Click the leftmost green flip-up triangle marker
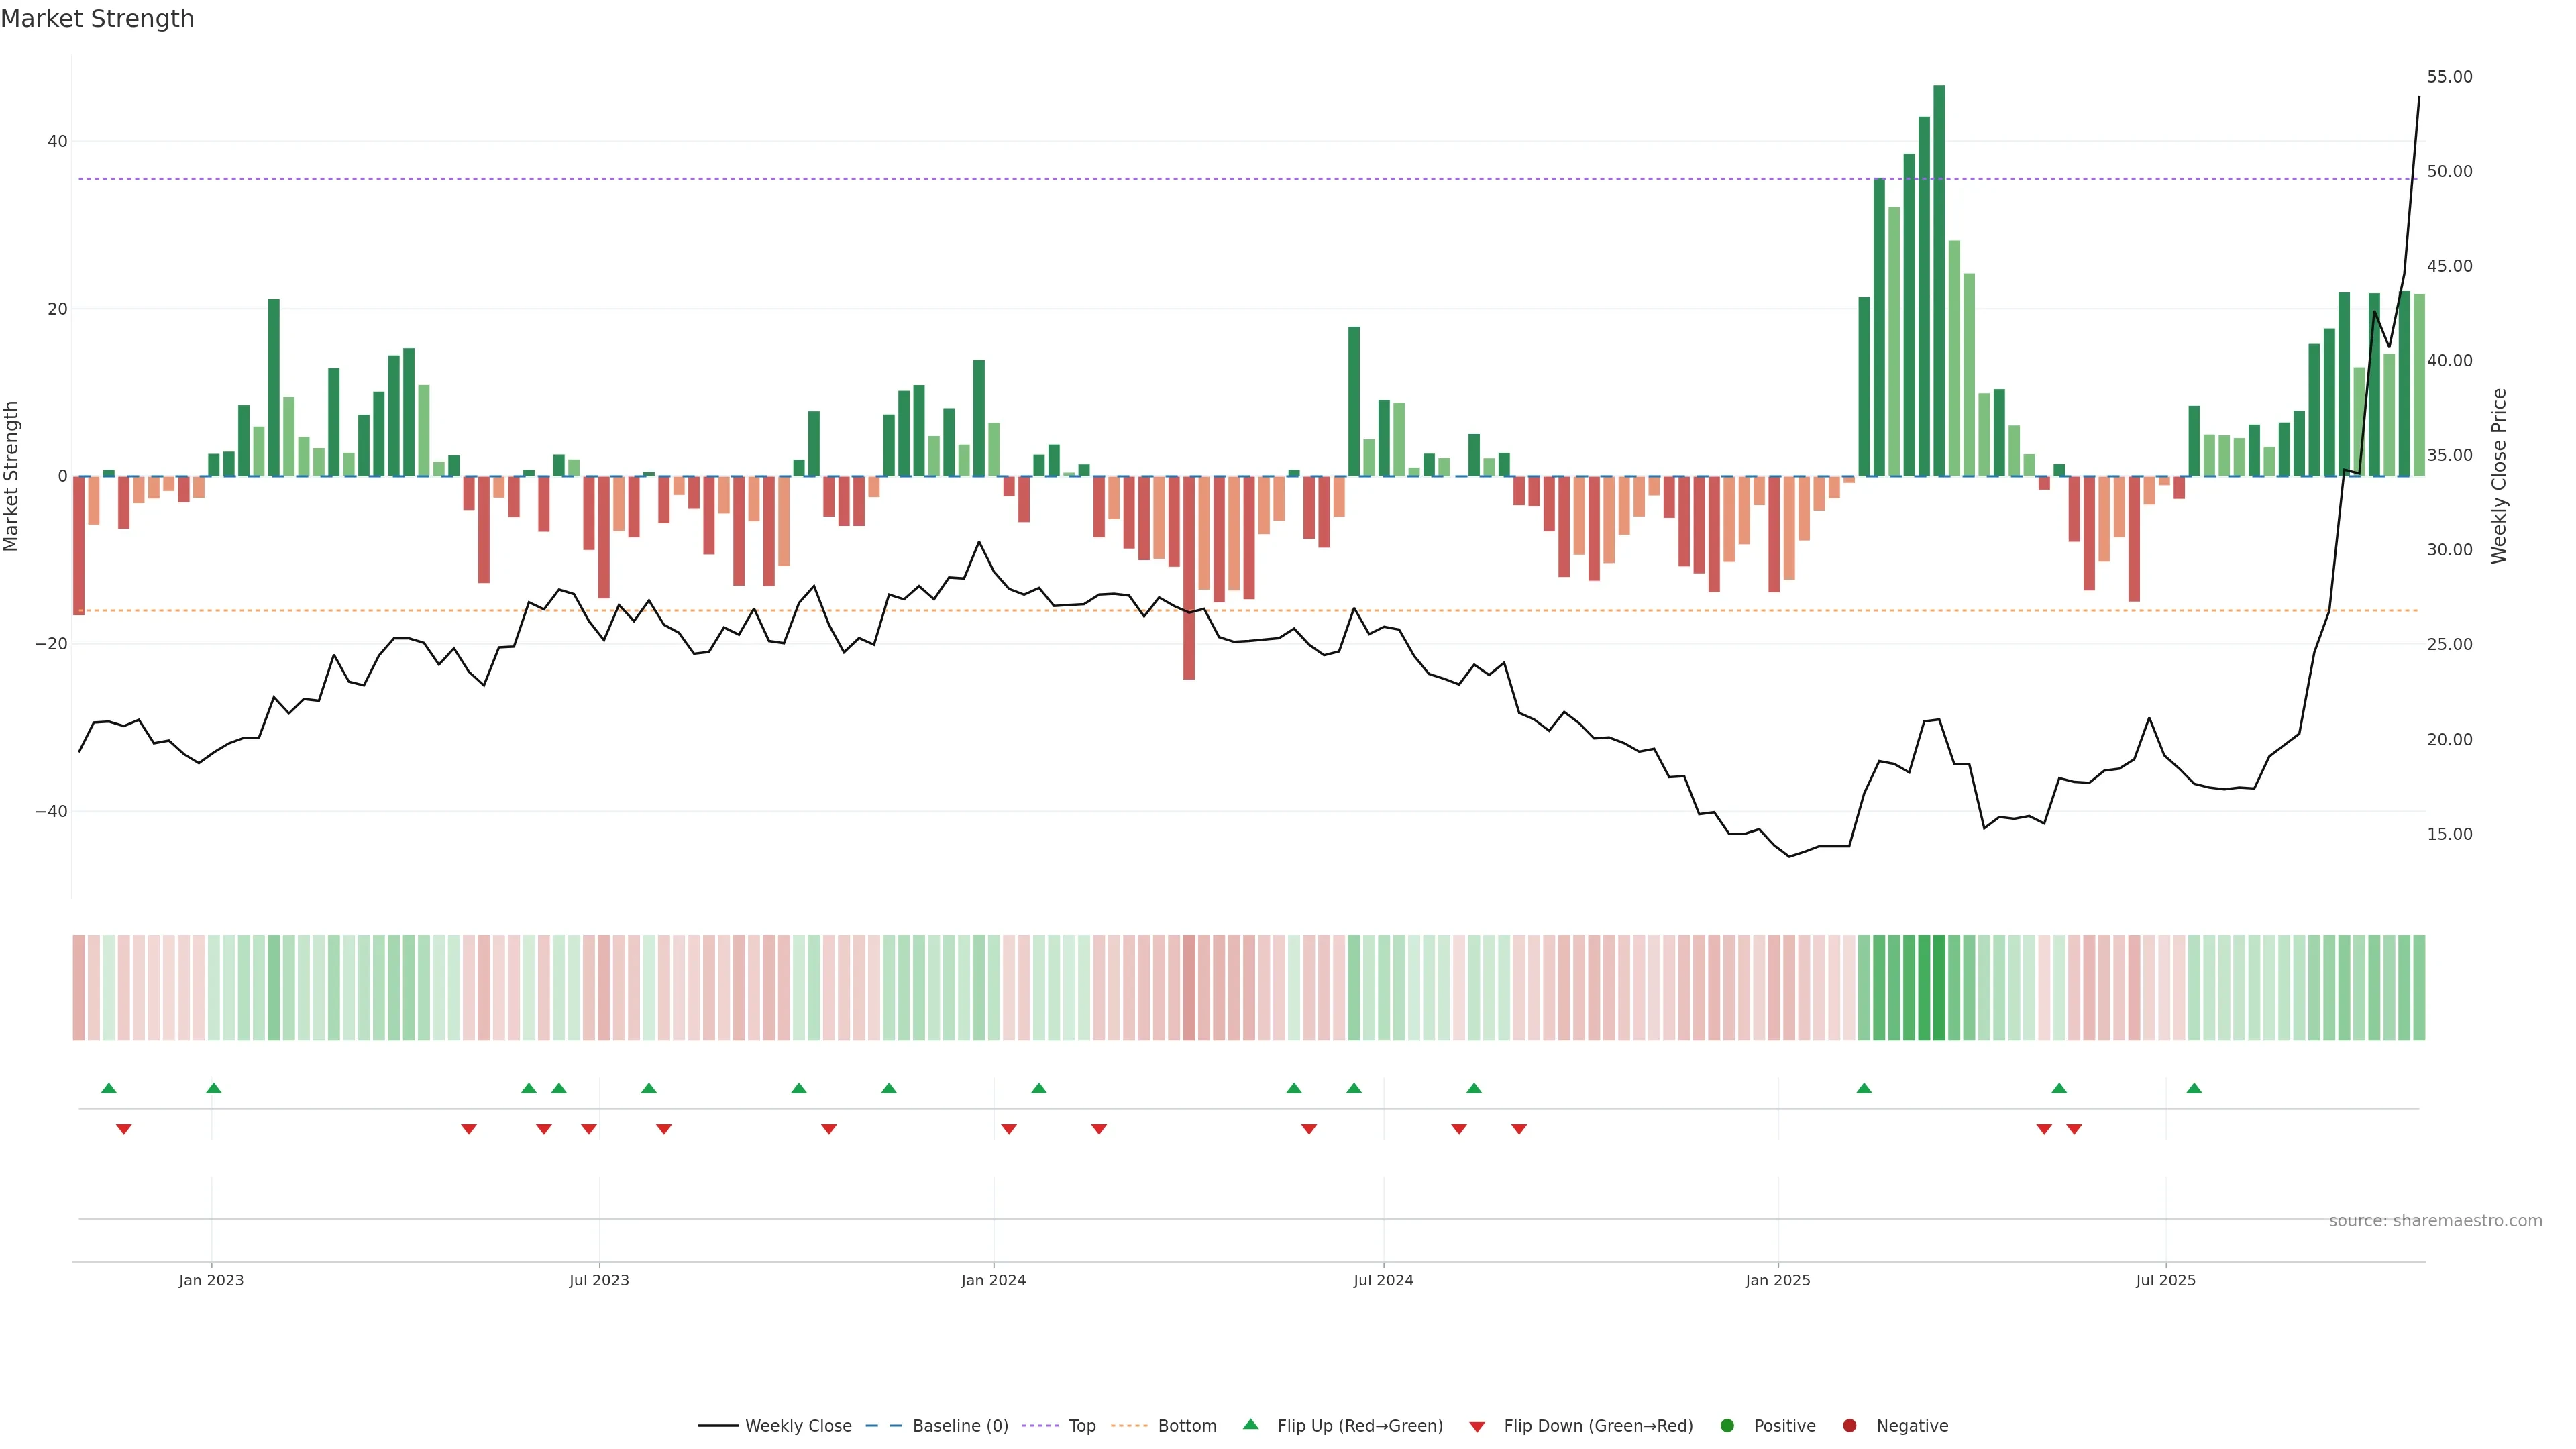The width and height of the screenshot is (2576, 1449). click(x=109, y=1088)
